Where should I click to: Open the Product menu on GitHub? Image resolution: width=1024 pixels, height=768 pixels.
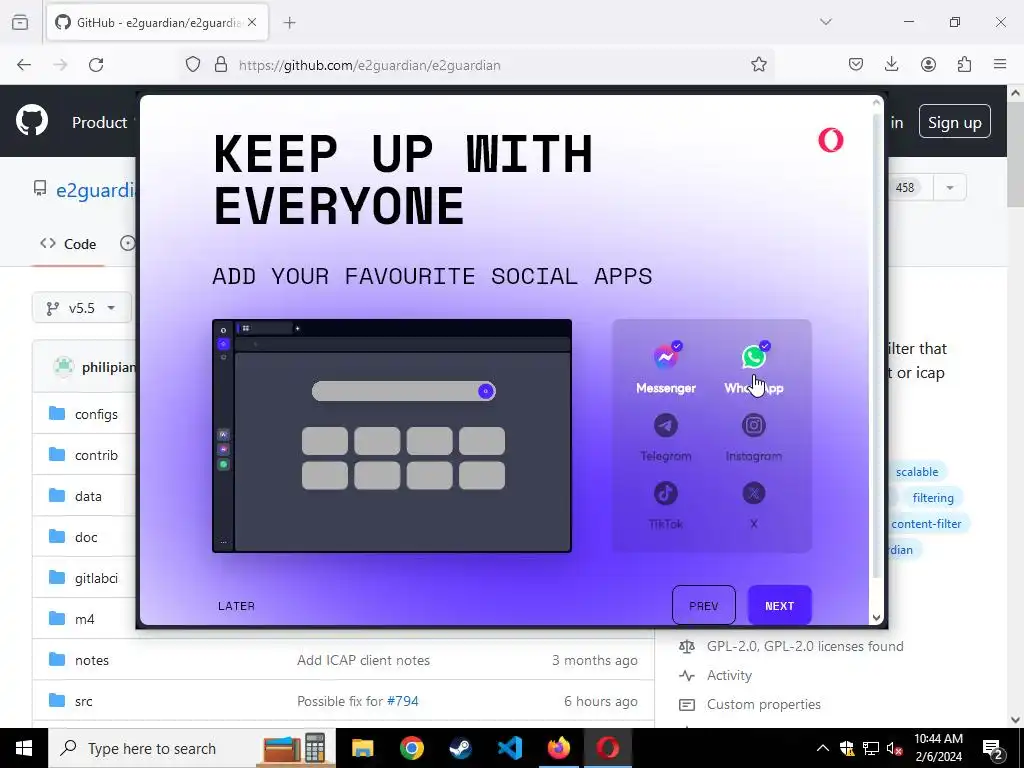tap(100, 123)
